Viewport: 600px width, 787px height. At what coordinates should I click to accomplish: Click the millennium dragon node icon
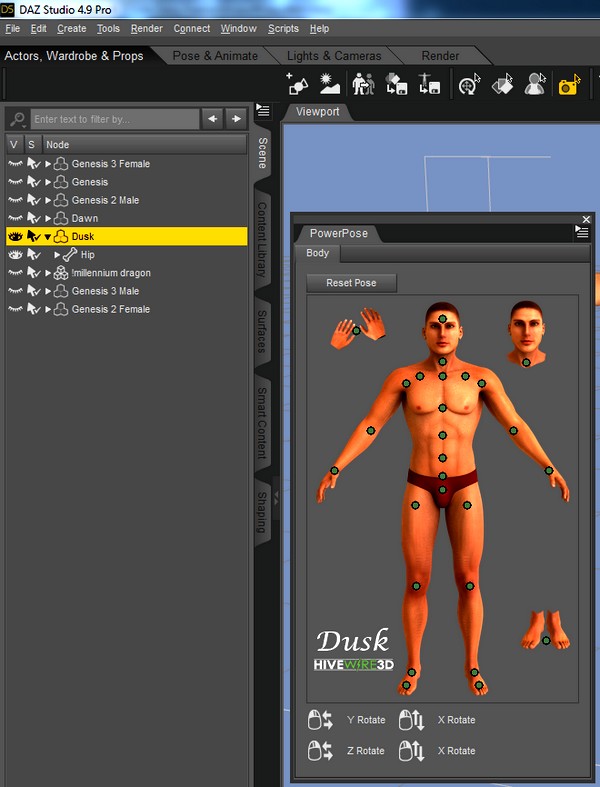[61, 273]
